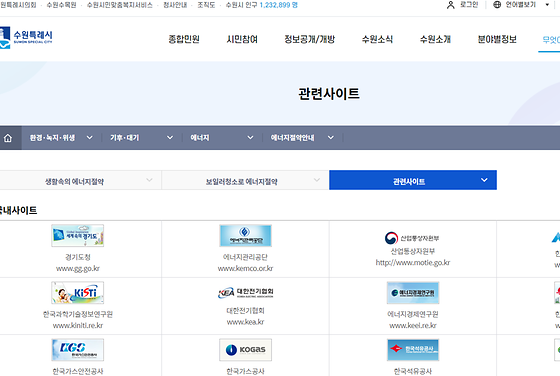Open the KOGAS logo

coord(245,350)
